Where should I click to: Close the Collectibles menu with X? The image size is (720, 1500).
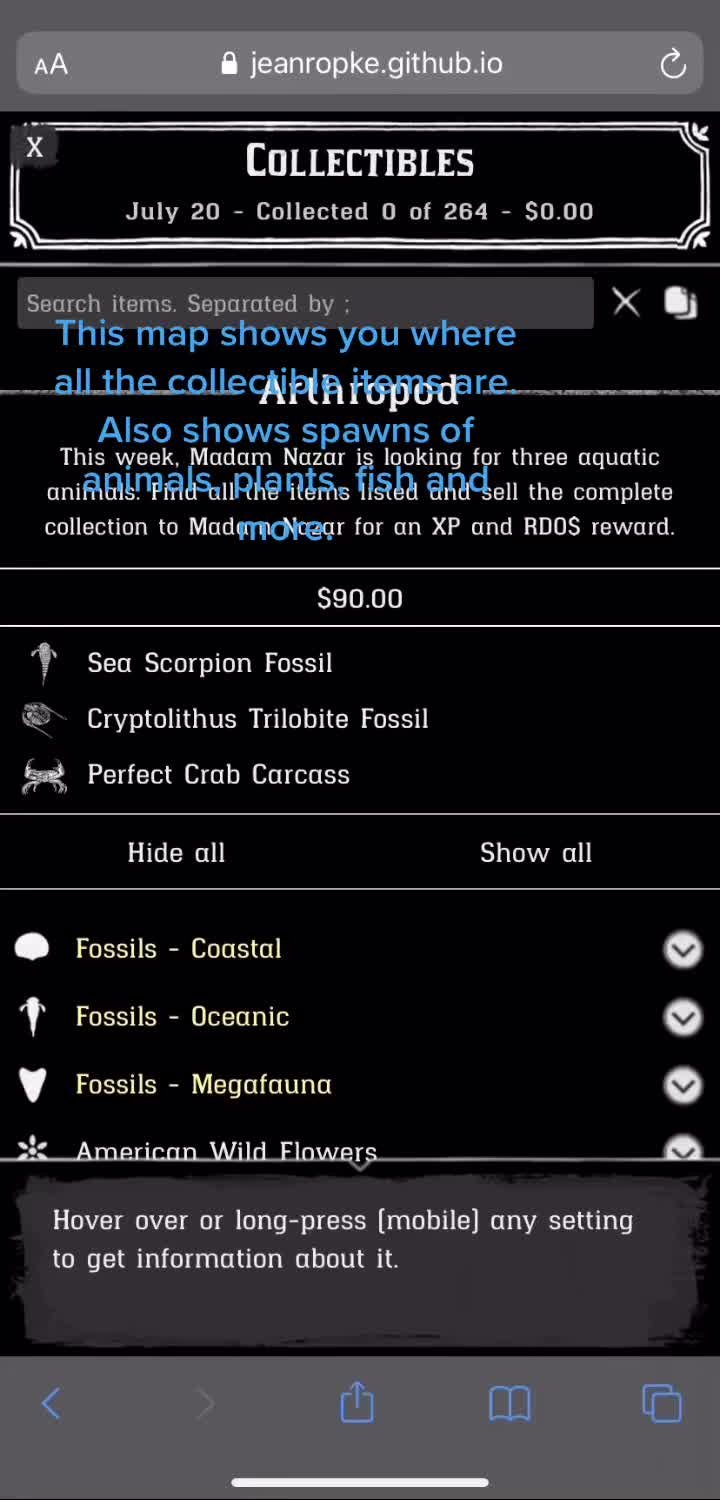pos(35,148)
